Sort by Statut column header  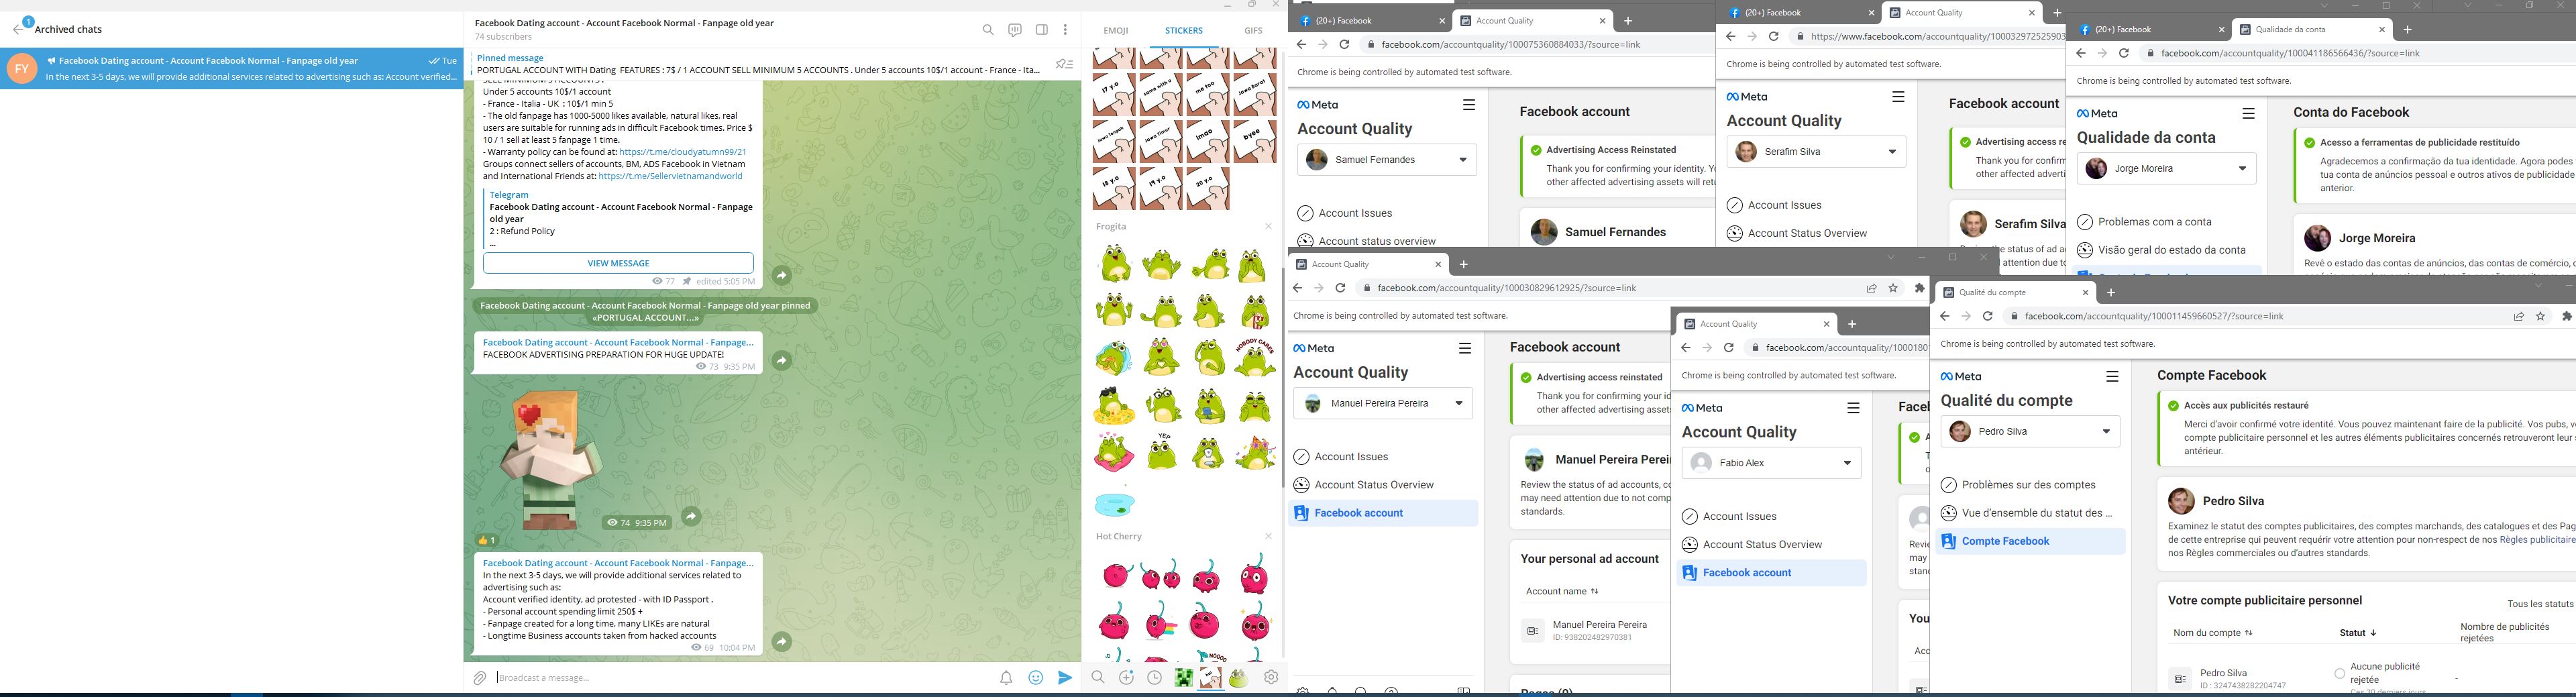point(2358,633)
